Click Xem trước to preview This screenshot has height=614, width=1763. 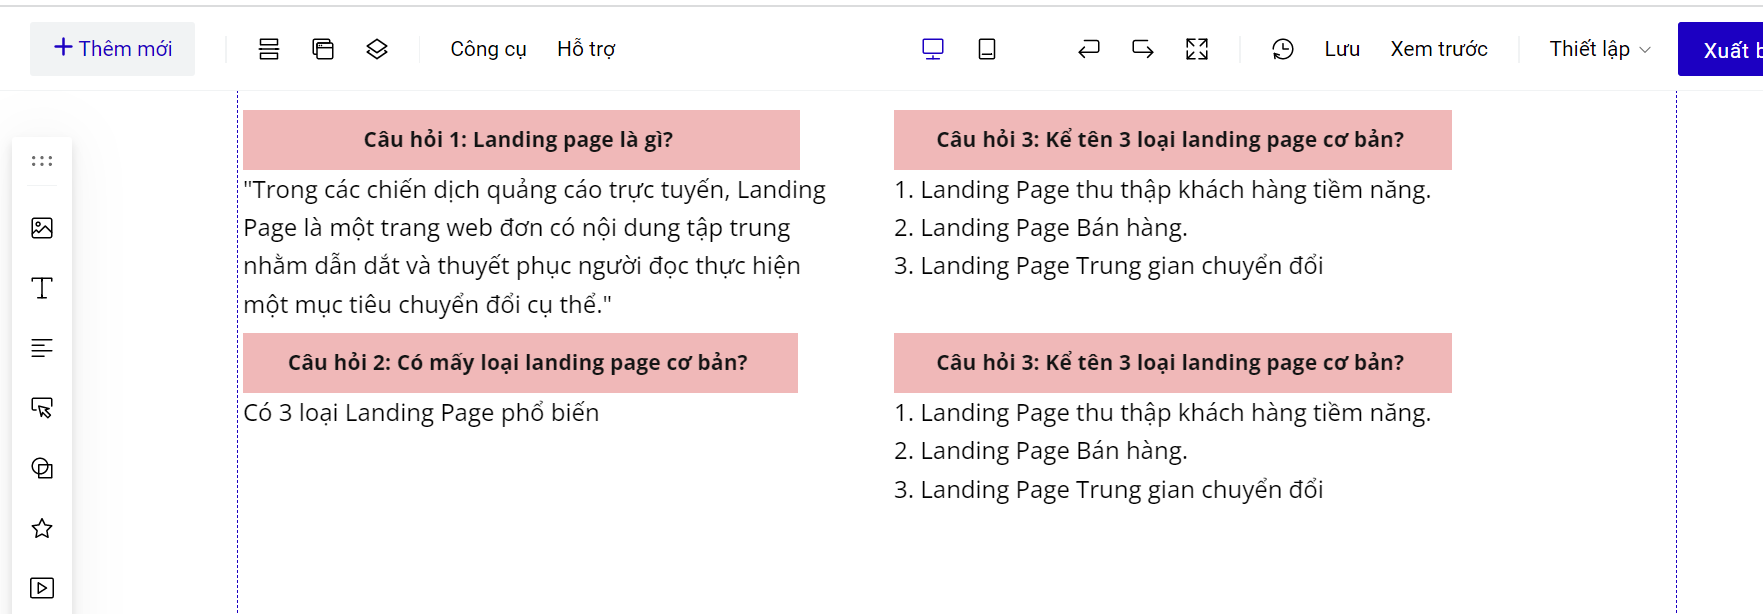pos(1439,49)
